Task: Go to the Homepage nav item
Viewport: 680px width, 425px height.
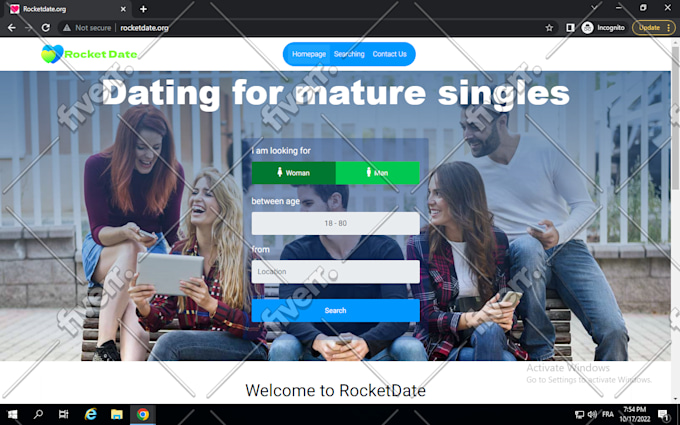Action: tap(309, 54)
